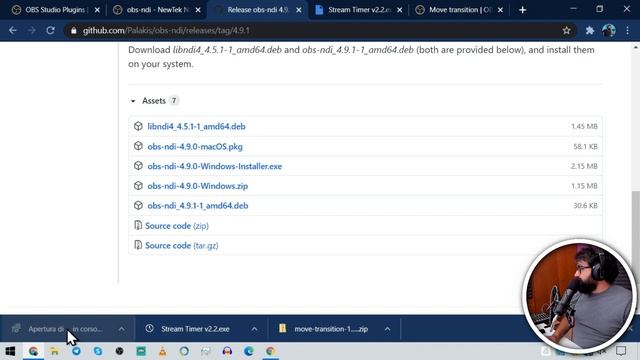Go forward to the next page
This screenshot has width=640, height=360.
tap(31, 30)
